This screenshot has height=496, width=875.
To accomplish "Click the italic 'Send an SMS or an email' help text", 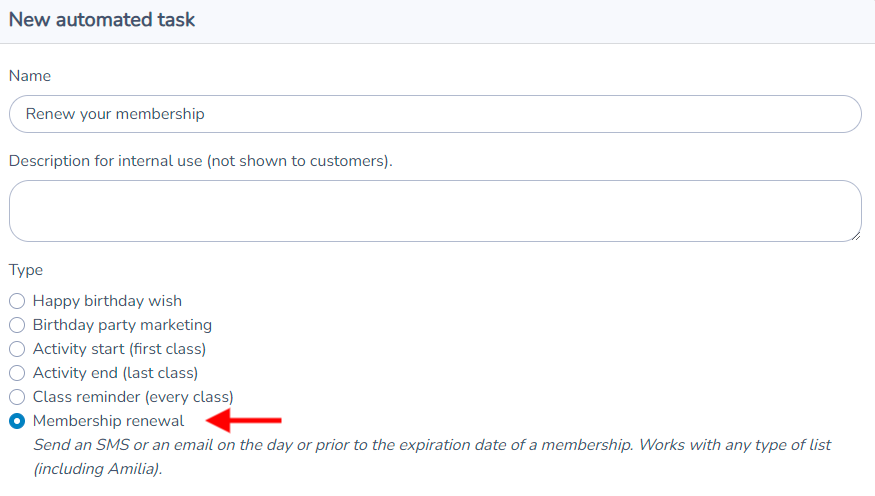I will 432,457.
